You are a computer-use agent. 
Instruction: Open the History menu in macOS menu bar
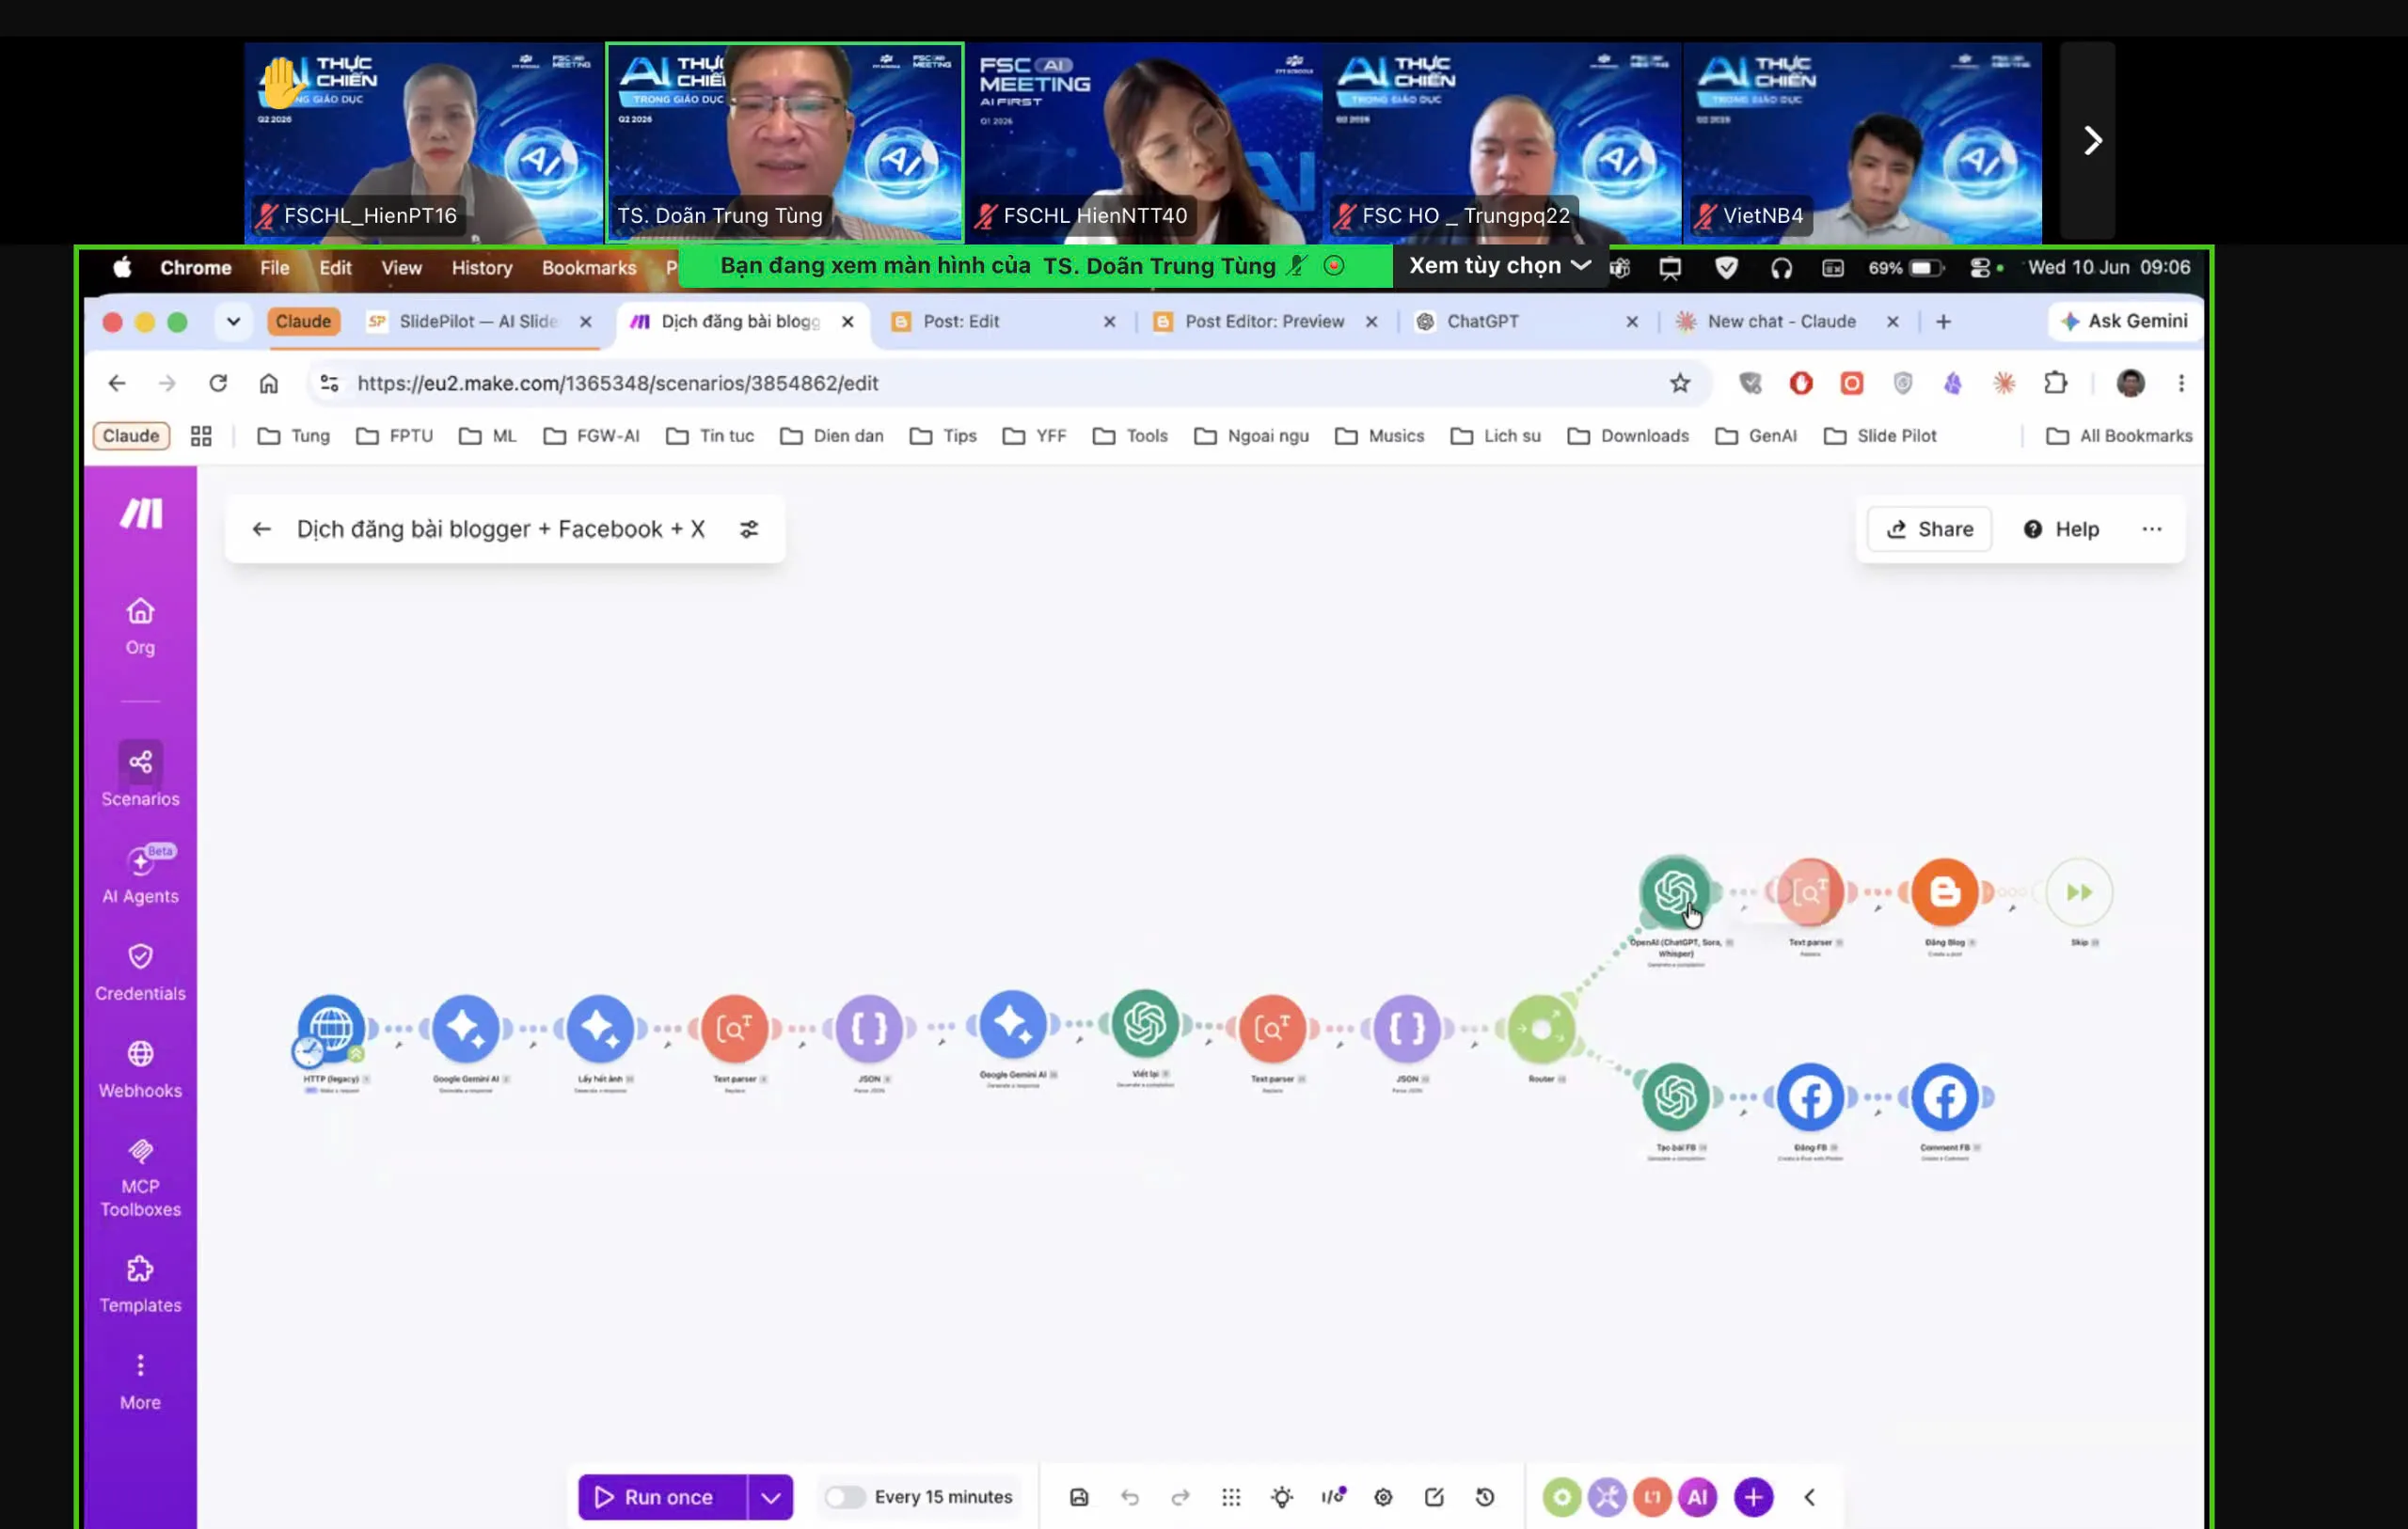click(482, 267)
